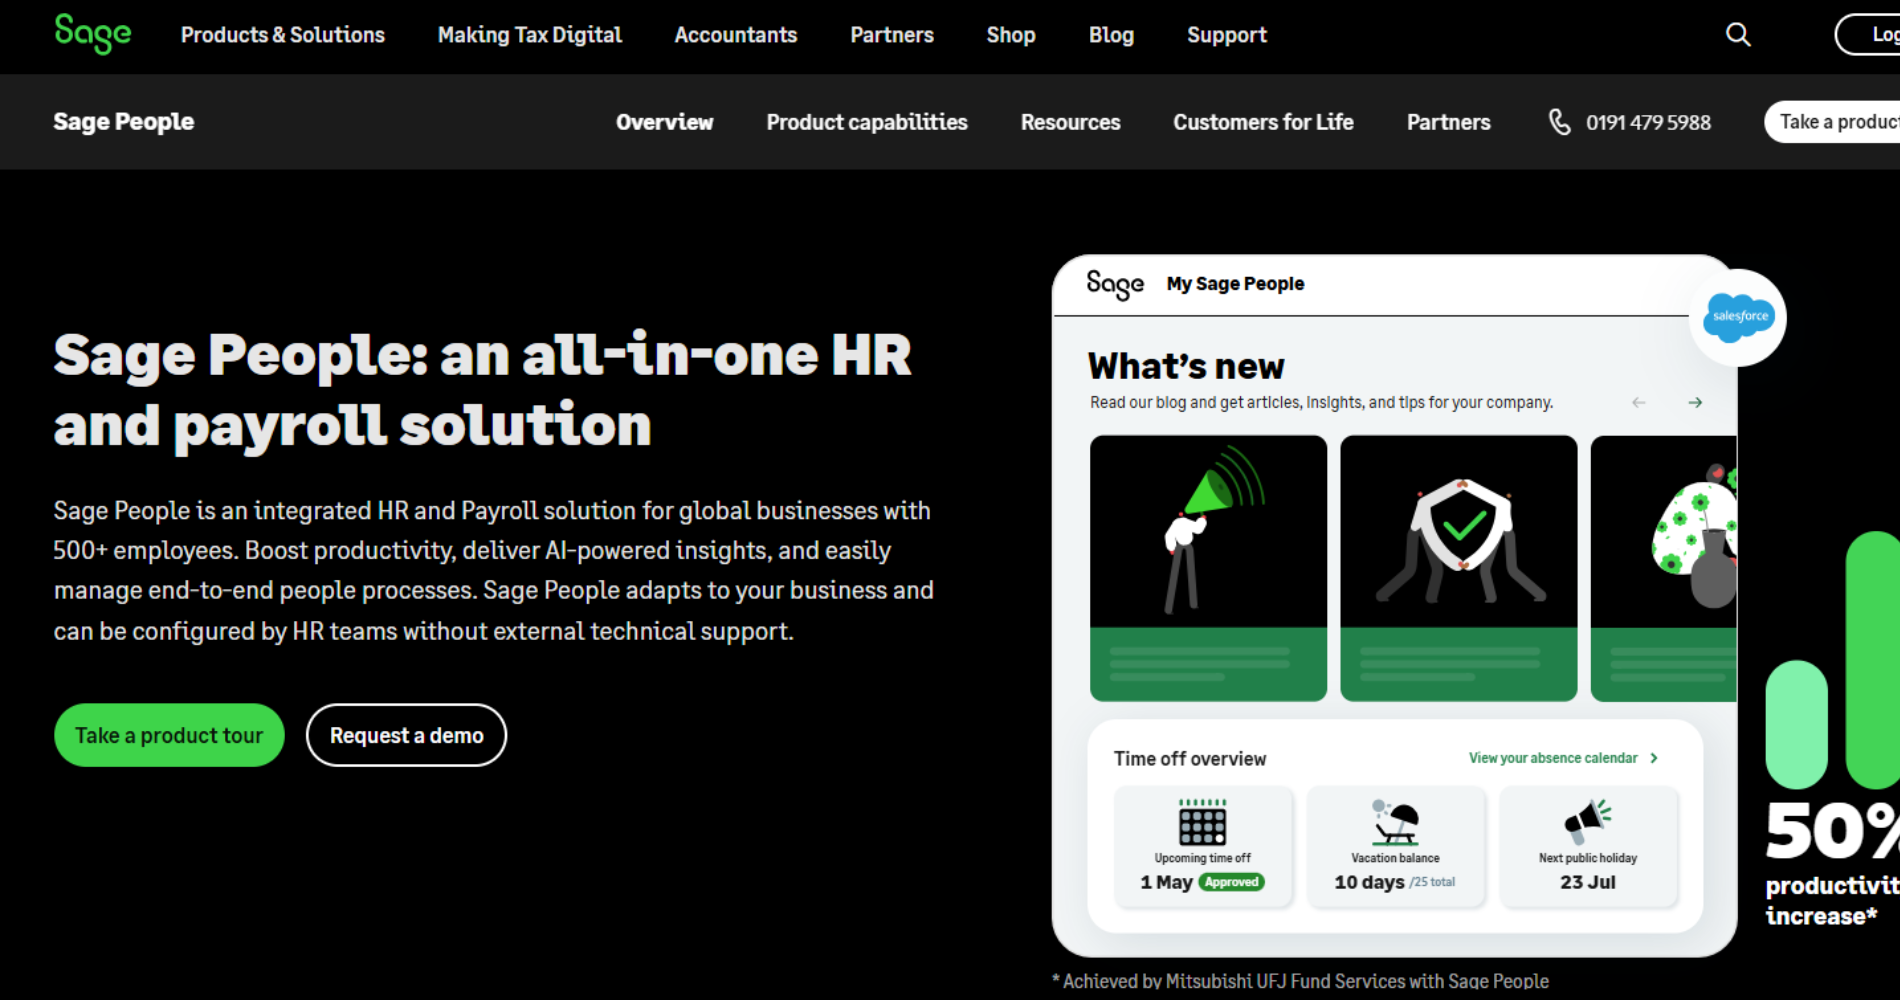Click the Mitsubishi UFJ footnote text
1900x1000 pixels.
[x=1300, y=981]
